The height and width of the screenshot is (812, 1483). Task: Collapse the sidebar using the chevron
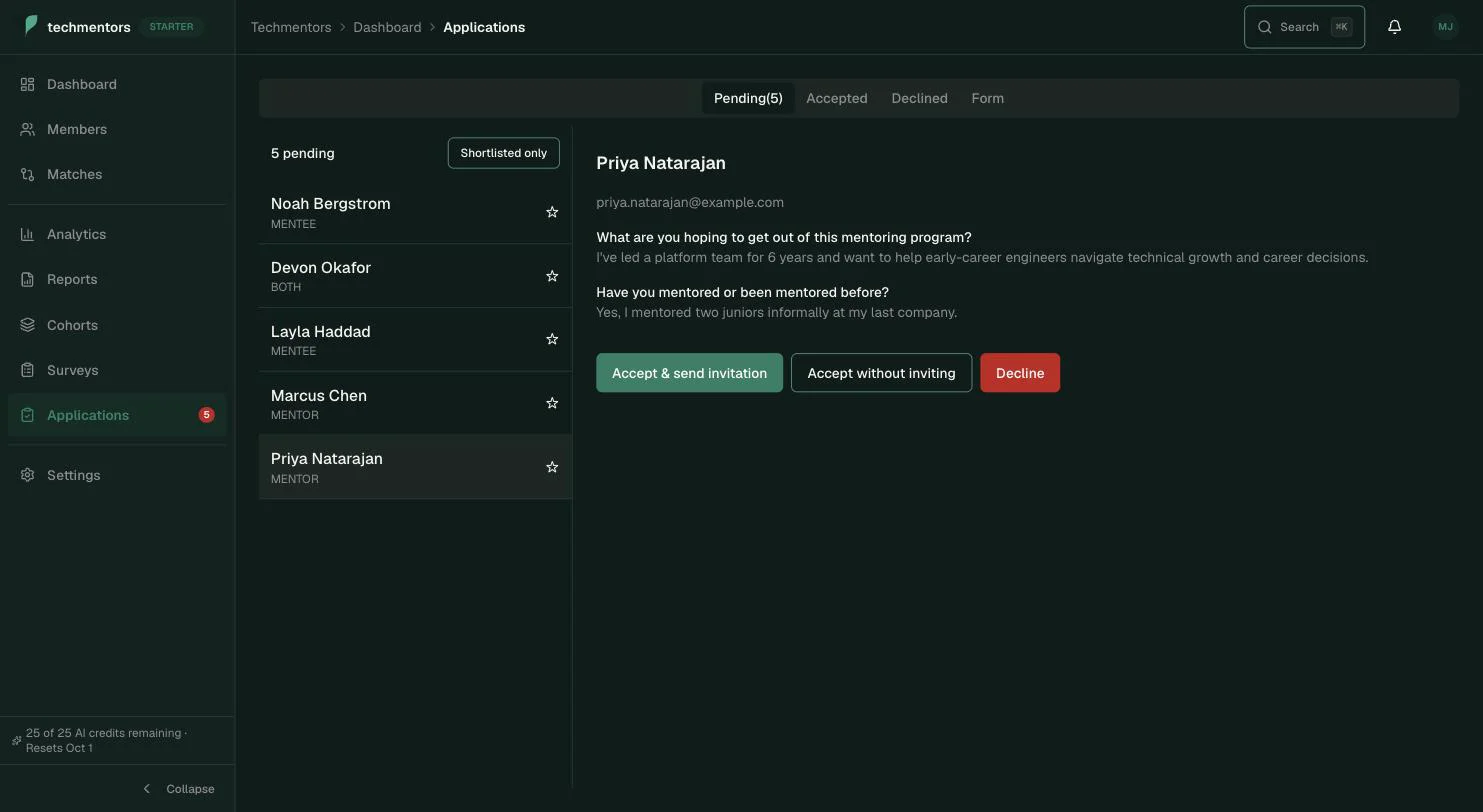pos(147,789)
